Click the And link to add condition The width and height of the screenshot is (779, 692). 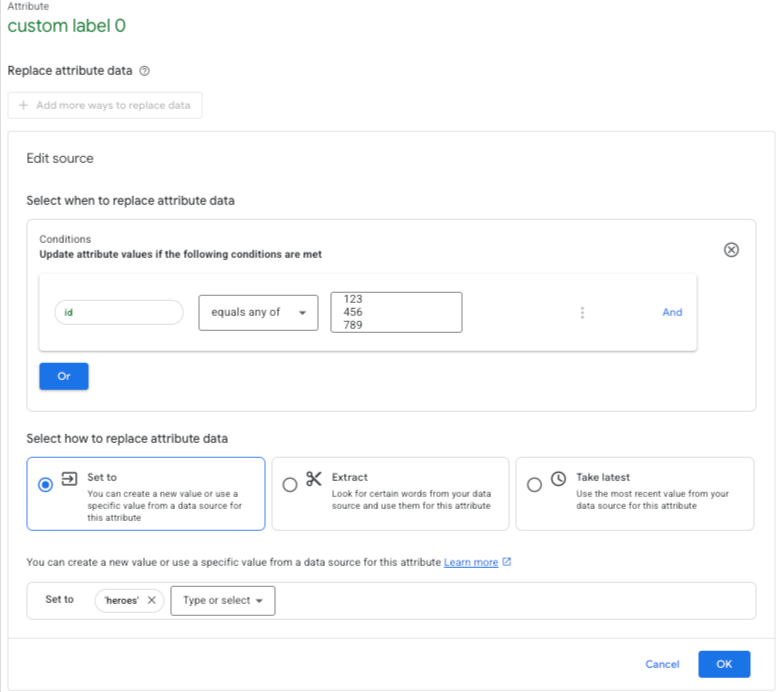click(672, 312)
